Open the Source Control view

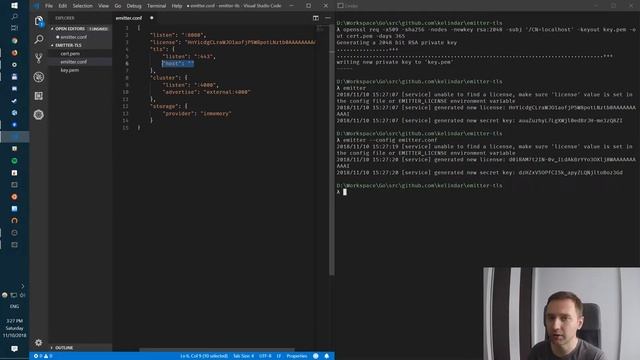click(x=39, y=58)
